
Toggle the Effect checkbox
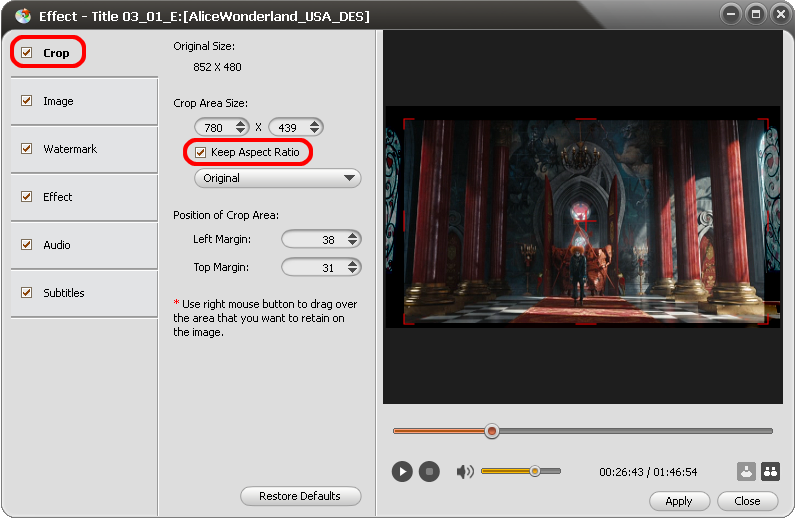(x=26, y=197)
